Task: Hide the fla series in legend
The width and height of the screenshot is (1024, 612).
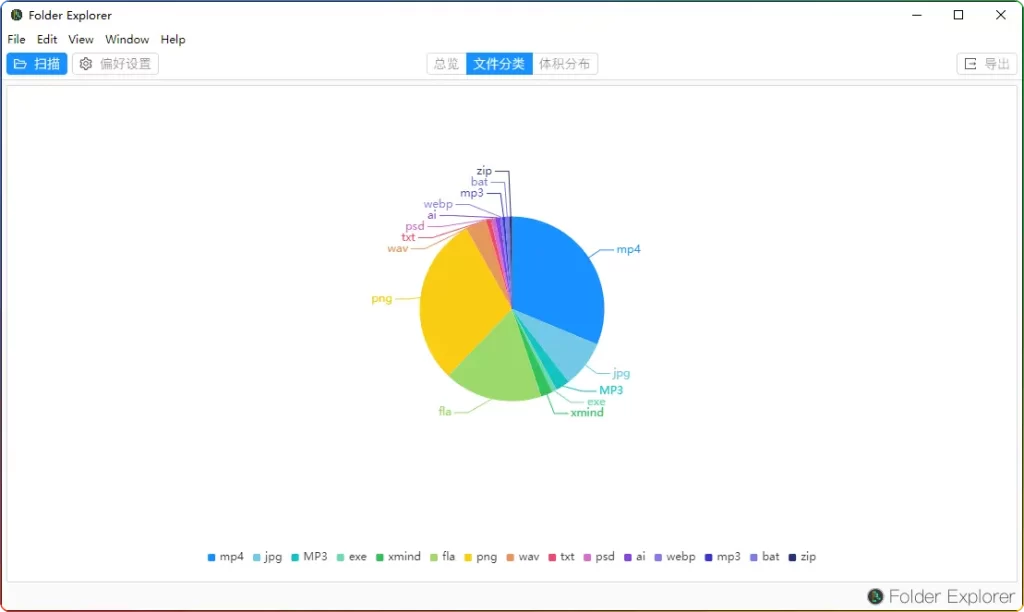Action: pos(441,557)
